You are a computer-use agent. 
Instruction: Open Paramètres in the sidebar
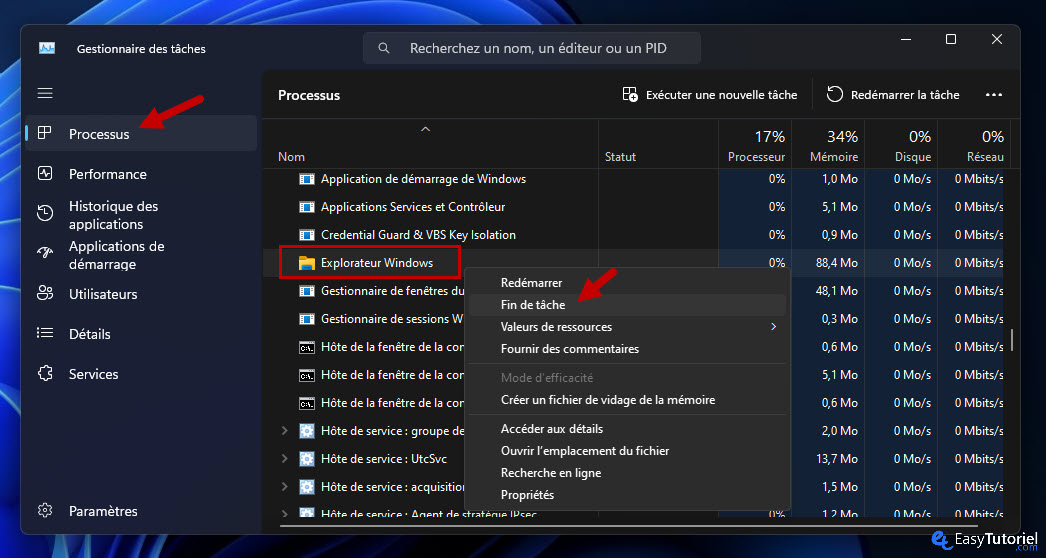pos(141,511)
